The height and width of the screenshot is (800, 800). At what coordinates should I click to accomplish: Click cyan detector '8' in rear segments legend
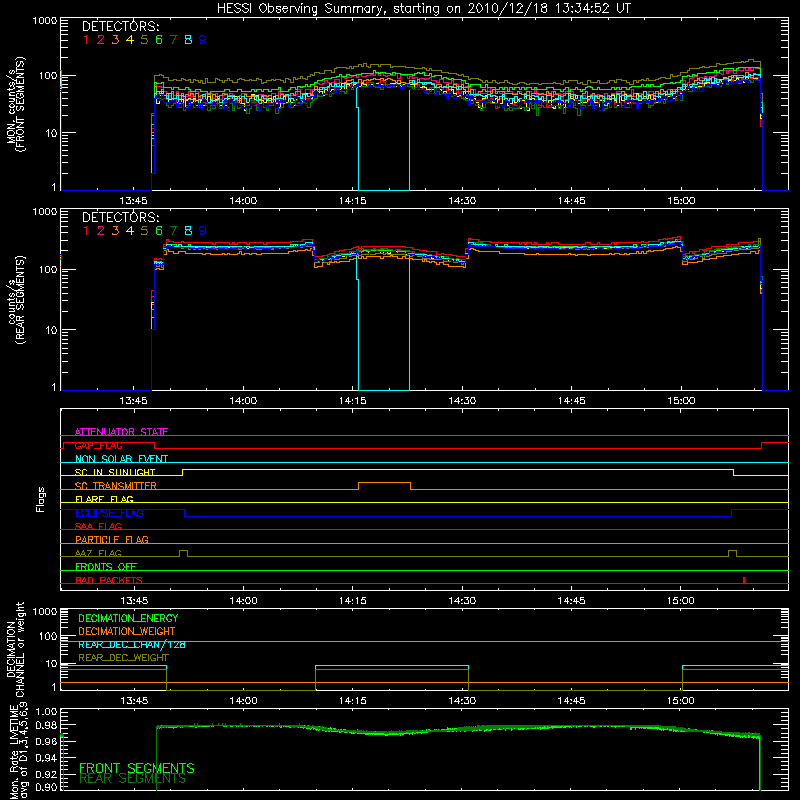[188, 231]
